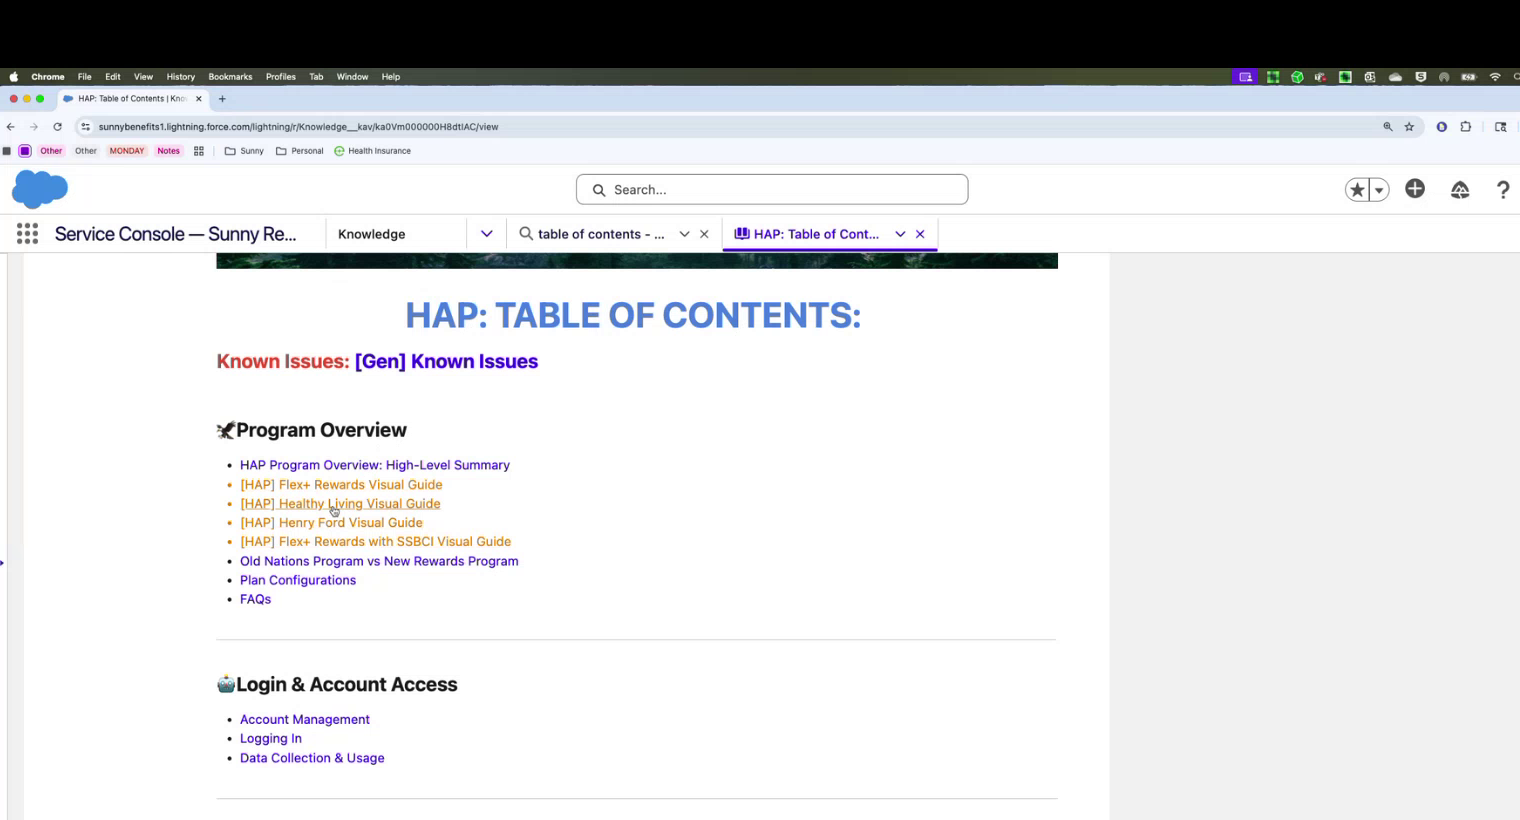The height and width of the screenshot is (820, 1520).
Task: Open the favorites list dropdown arrow
Action: click(x=1377, y=189)
